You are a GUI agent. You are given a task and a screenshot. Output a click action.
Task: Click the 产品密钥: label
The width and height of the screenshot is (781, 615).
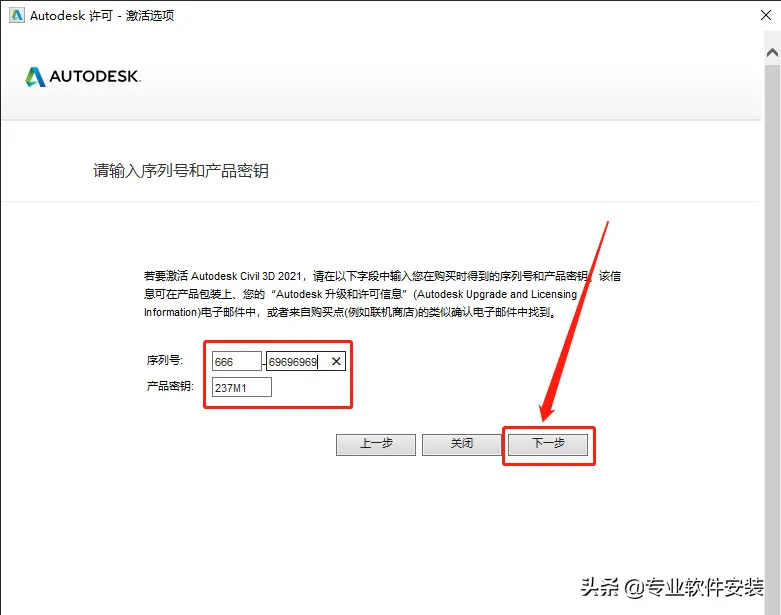pos(170,386)
